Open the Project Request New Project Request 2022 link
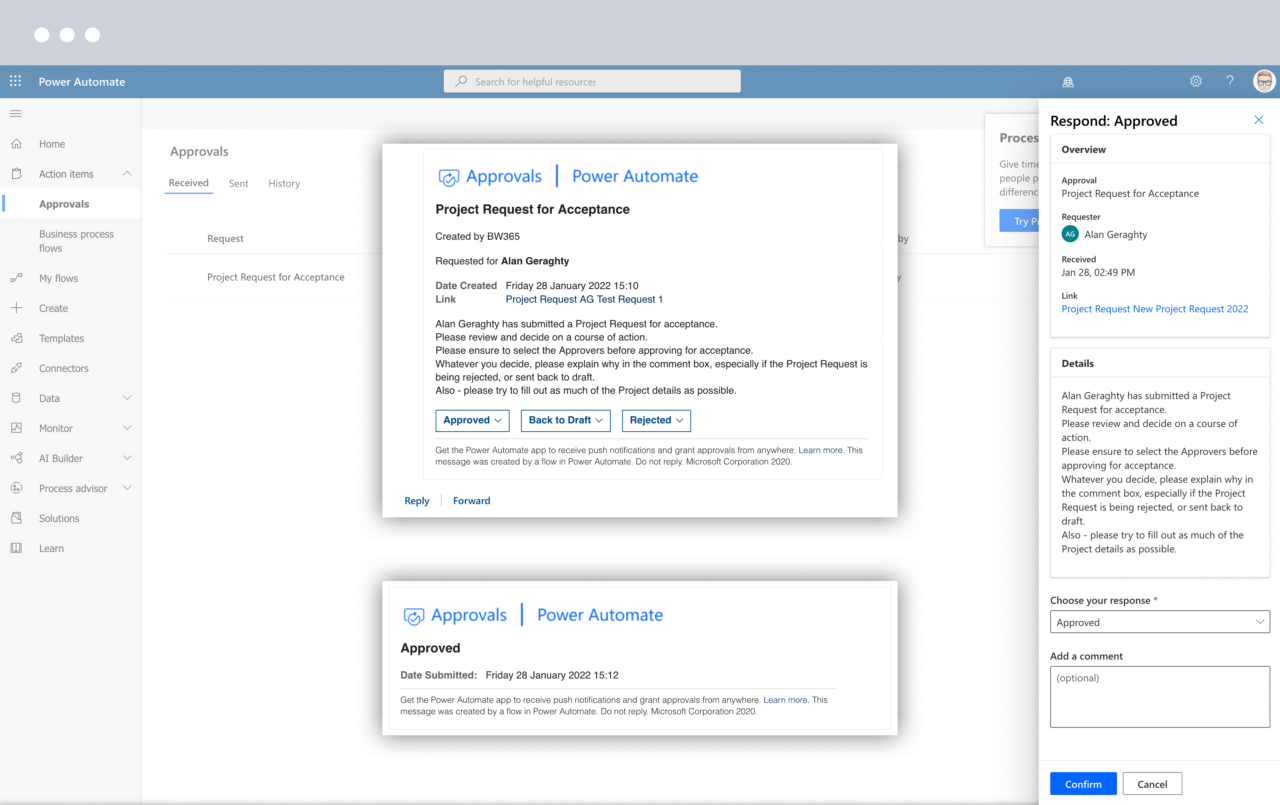Viewport: 1280px width, 805px height. [x=1155, y=308]
